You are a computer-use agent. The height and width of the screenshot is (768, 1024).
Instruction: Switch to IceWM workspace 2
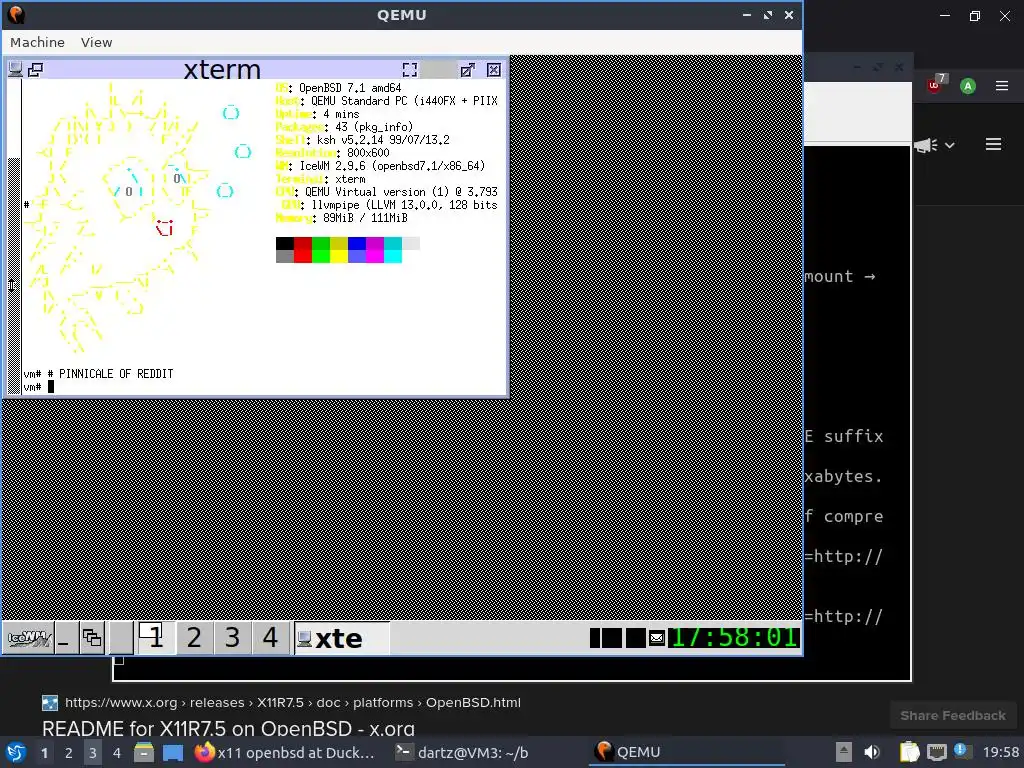click(194, 637)
